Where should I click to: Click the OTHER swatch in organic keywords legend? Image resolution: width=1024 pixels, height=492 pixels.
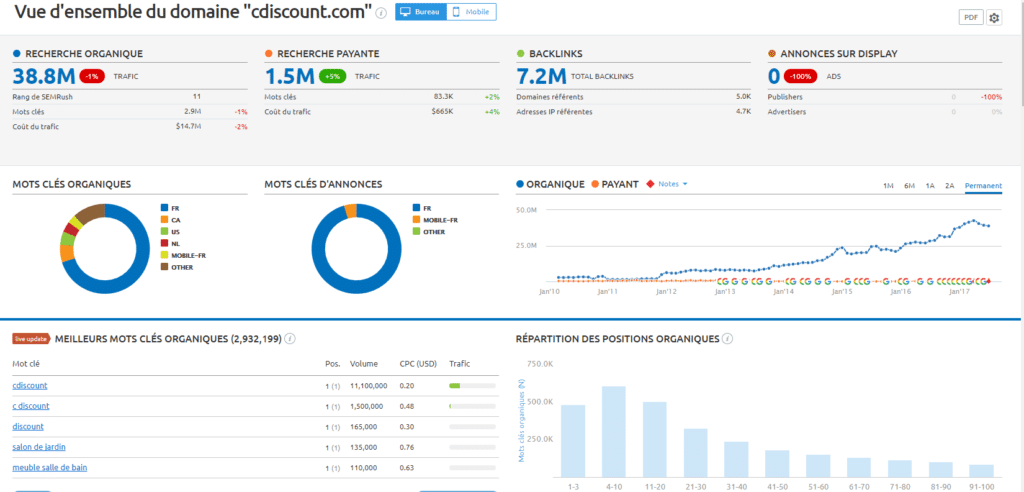[164, 267]
